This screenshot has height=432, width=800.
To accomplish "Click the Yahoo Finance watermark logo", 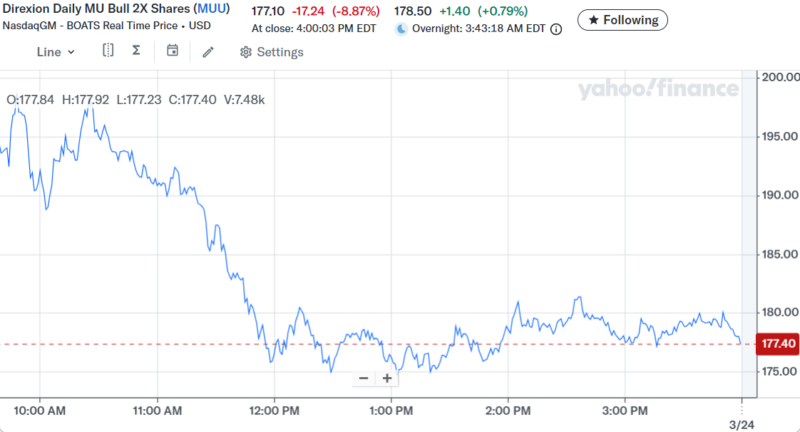I will 657,90.
